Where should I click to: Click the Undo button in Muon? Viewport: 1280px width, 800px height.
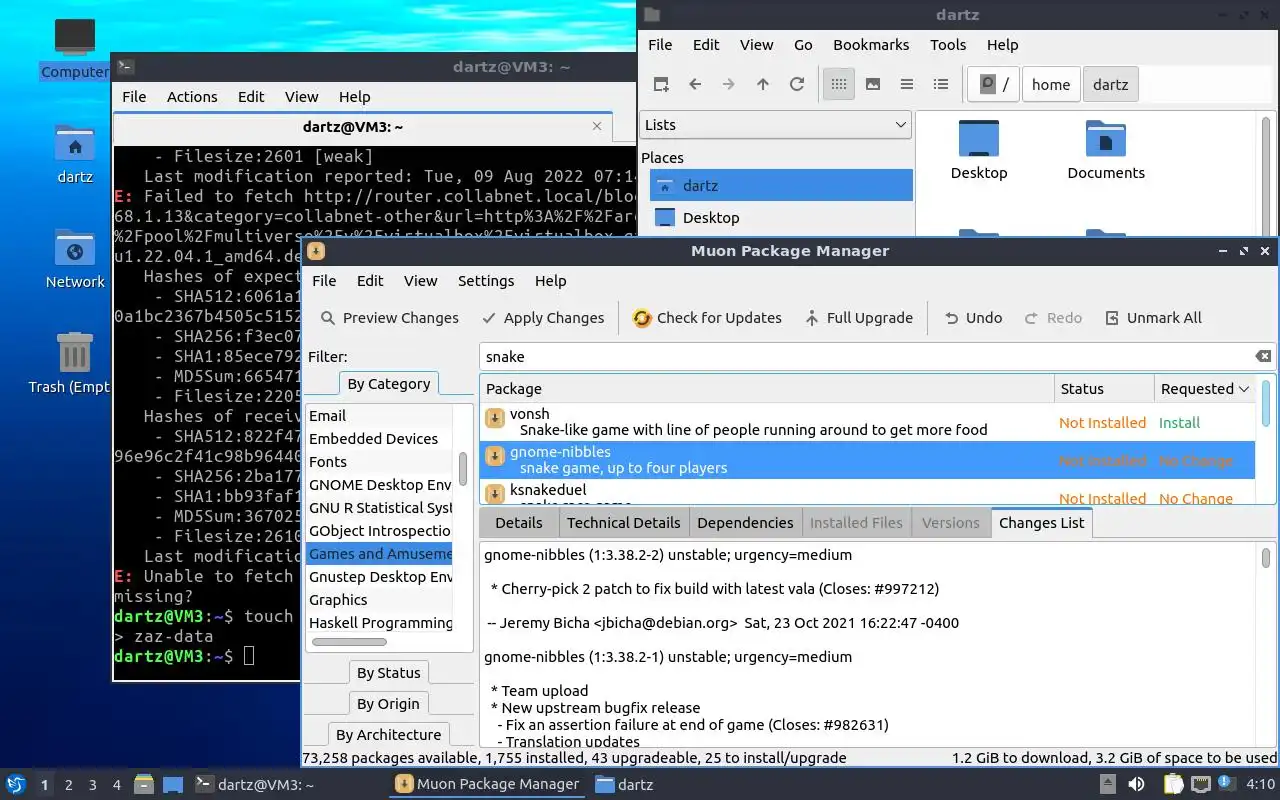973,318
